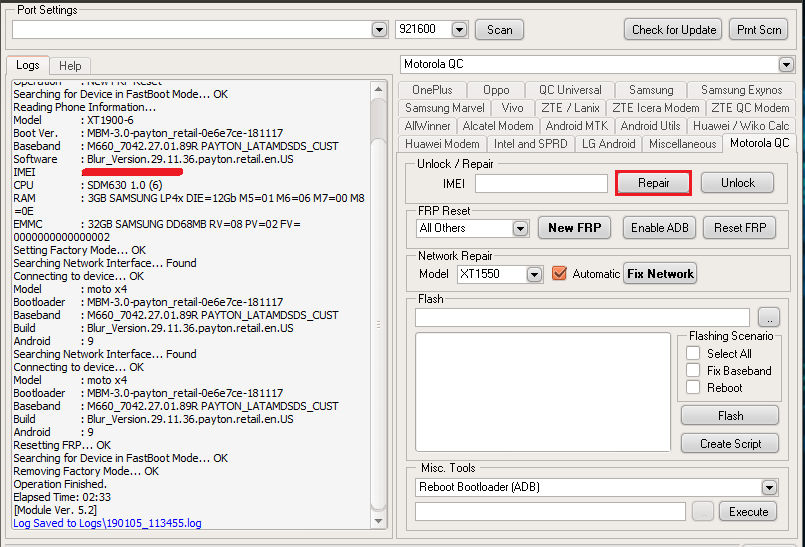Open the saved log link 190105_113455.log
The image size is (805, 547).
[x=107, y=523]
